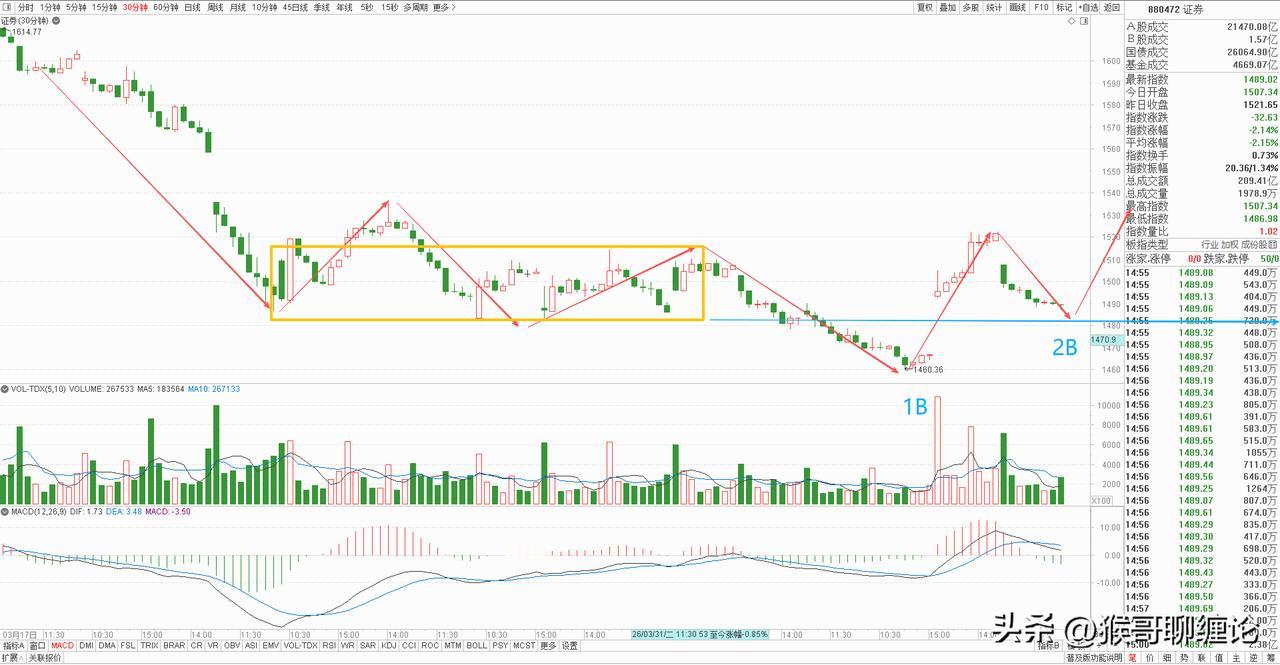Viewport: 1280px width, 665px height.
Task: Select the KDJ indicator
Action: (x=389, y=645)
